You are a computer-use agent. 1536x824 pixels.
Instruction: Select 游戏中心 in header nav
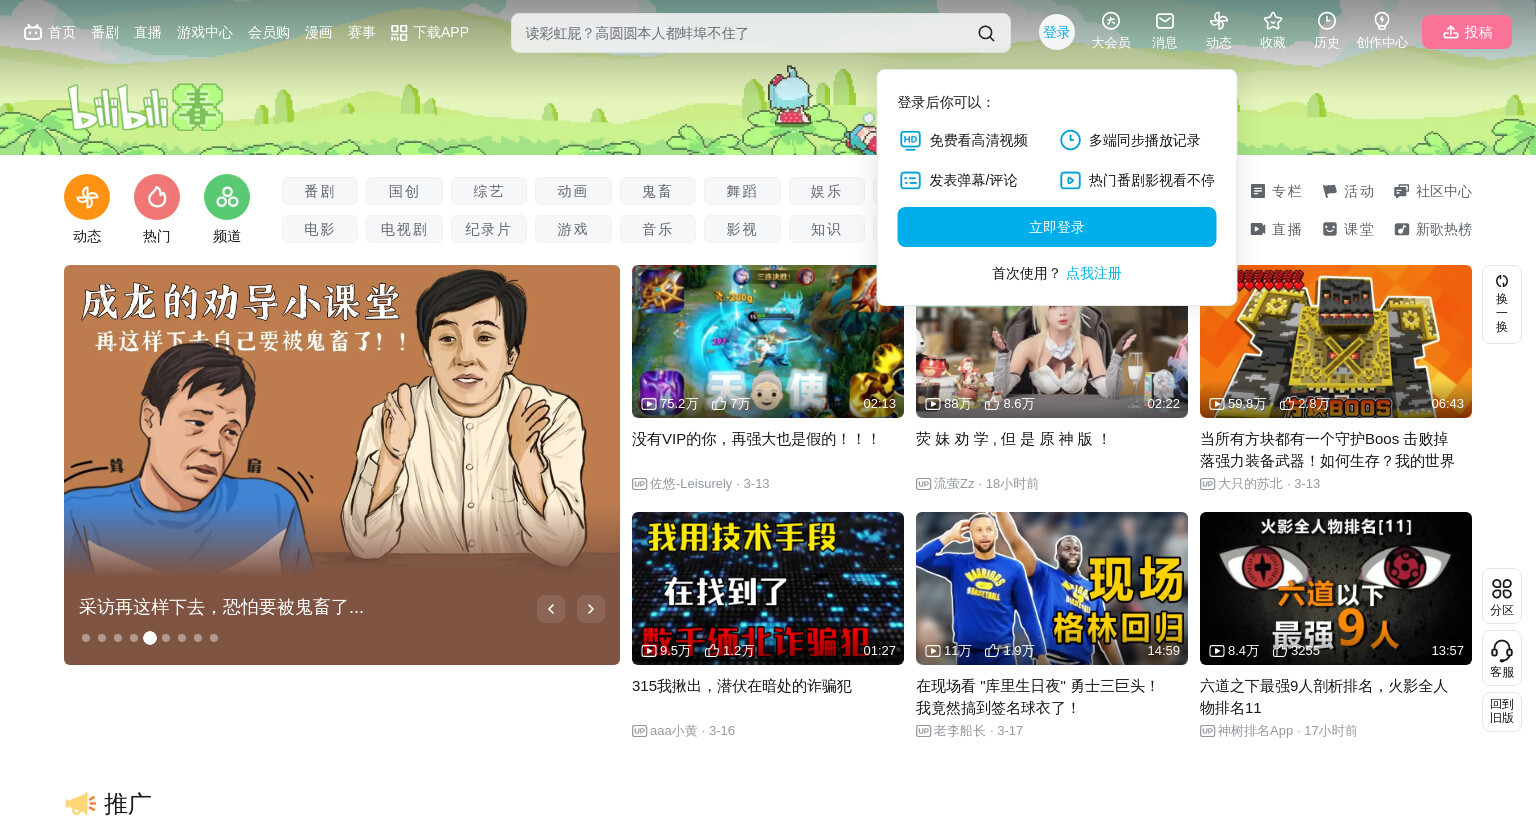[x=205, y=33]
